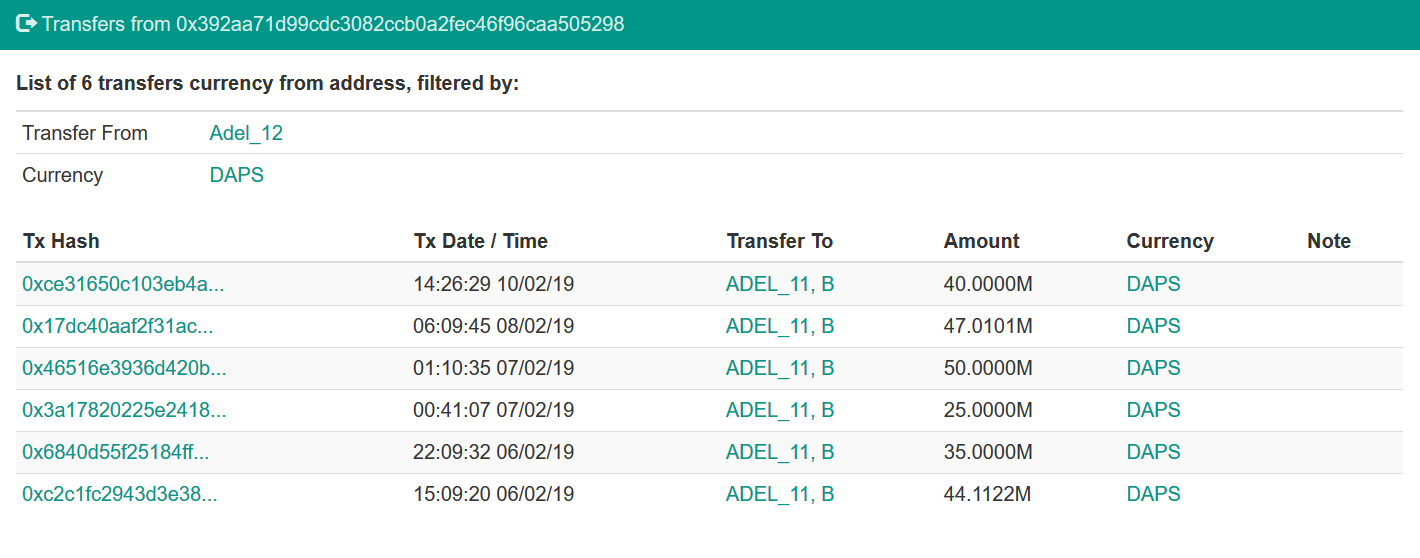This screenshot has width=1420, height=558.
Task: Click DAPS currency in 44.1122M row
Action: click(1154, 494)
